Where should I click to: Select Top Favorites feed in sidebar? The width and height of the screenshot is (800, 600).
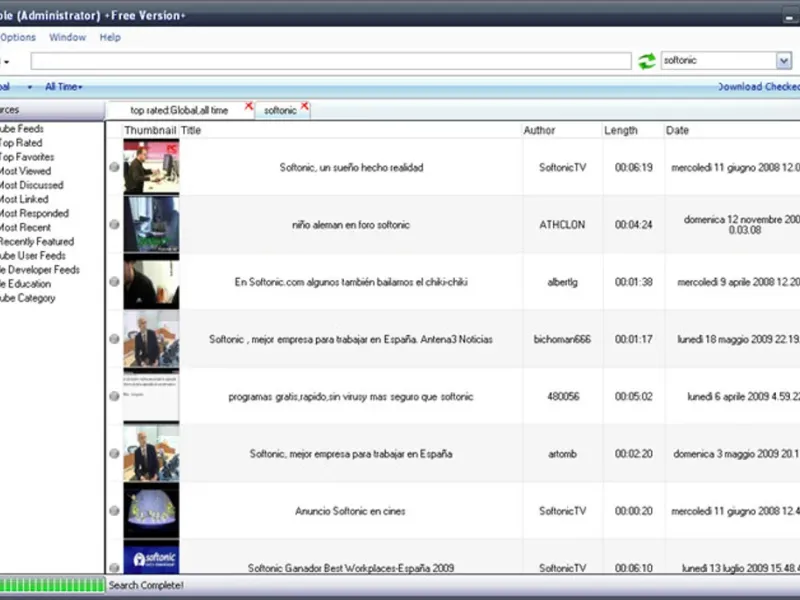coord(27,157)
